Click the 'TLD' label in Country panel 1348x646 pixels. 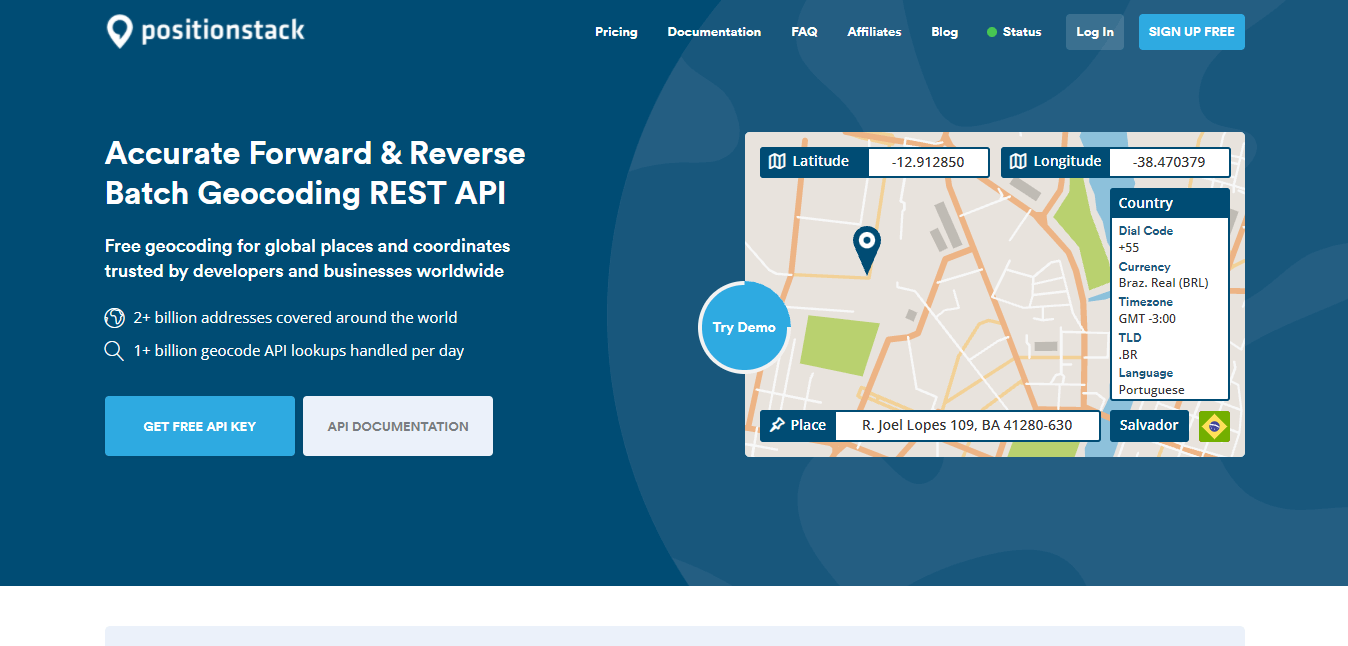pos(1130,338)
